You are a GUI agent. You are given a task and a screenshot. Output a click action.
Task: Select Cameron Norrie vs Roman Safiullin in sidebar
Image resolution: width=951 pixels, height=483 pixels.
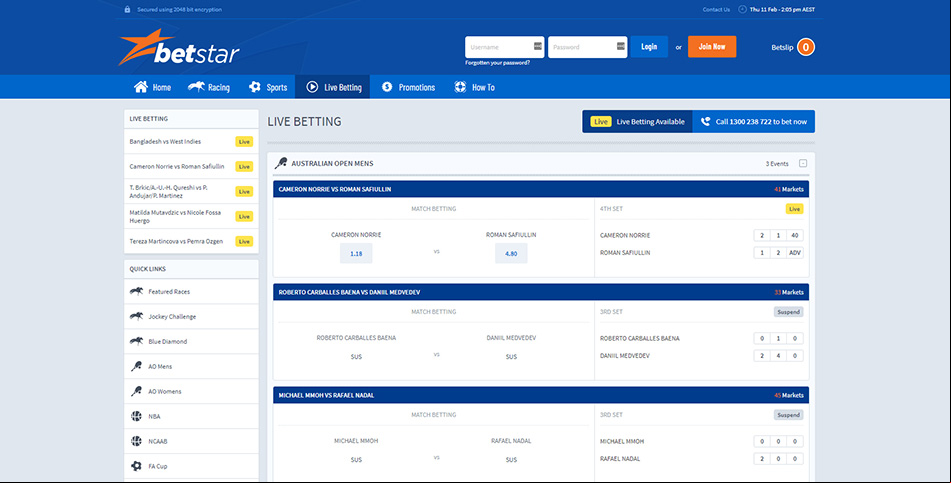tap(191, 166)
